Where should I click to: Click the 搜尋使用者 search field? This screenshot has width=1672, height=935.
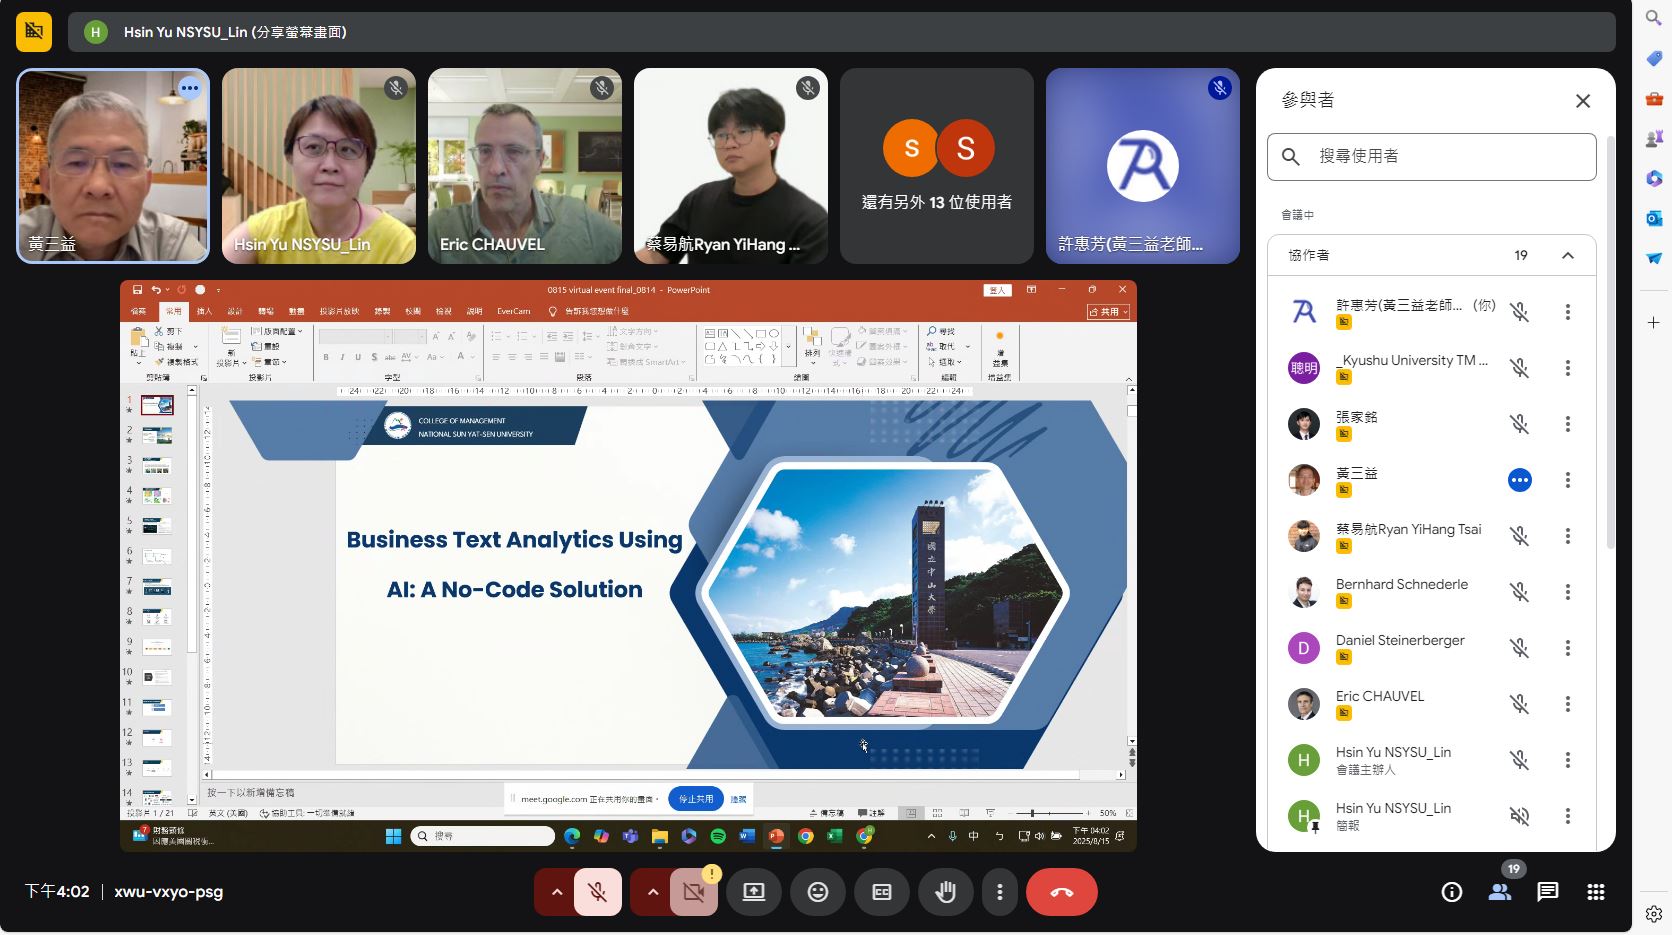point(1431,156)
